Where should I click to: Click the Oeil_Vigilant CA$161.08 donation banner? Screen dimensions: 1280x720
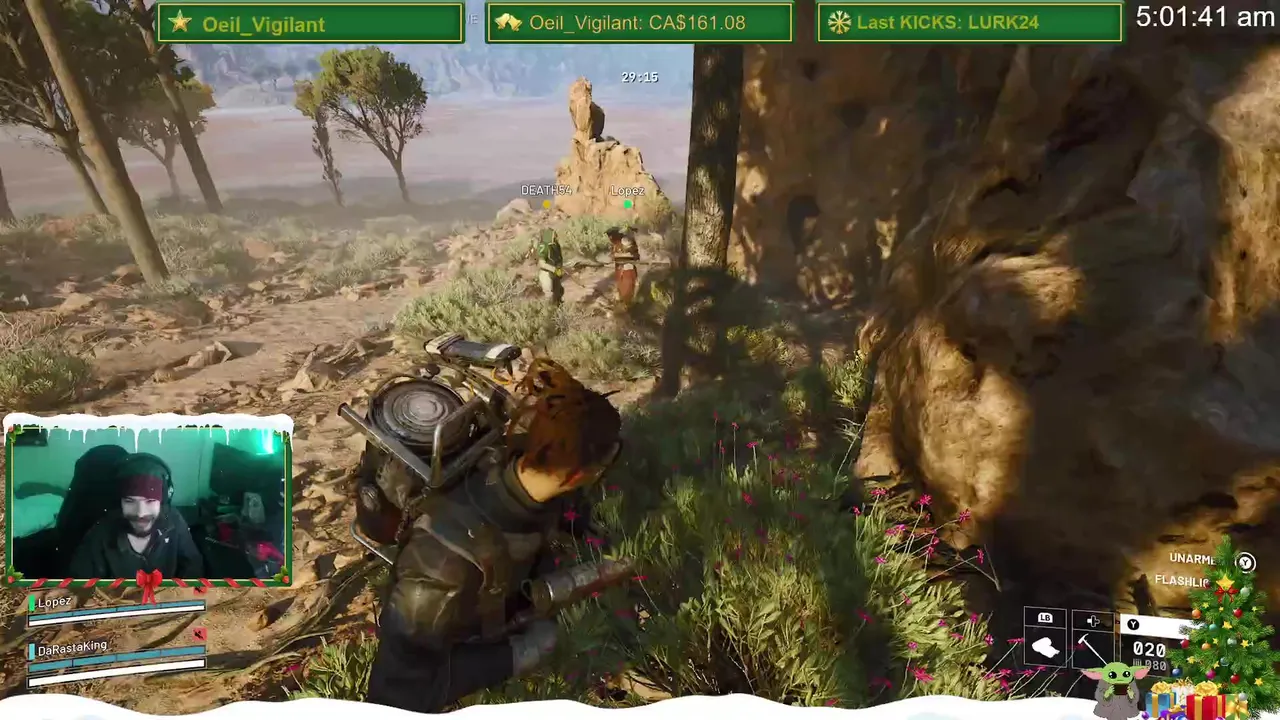click(x=639, y=23)
